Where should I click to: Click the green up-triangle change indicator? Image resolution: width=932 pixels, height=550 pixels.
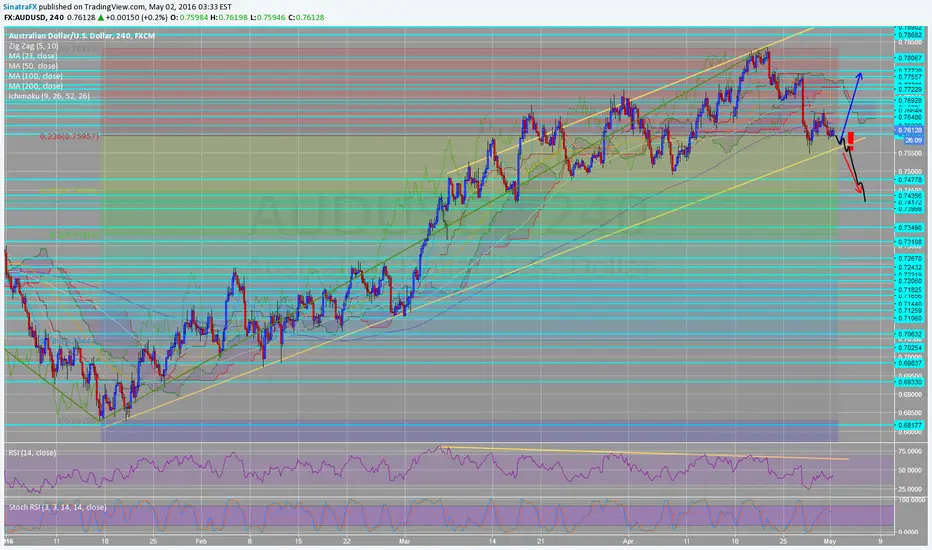[100, 18]
